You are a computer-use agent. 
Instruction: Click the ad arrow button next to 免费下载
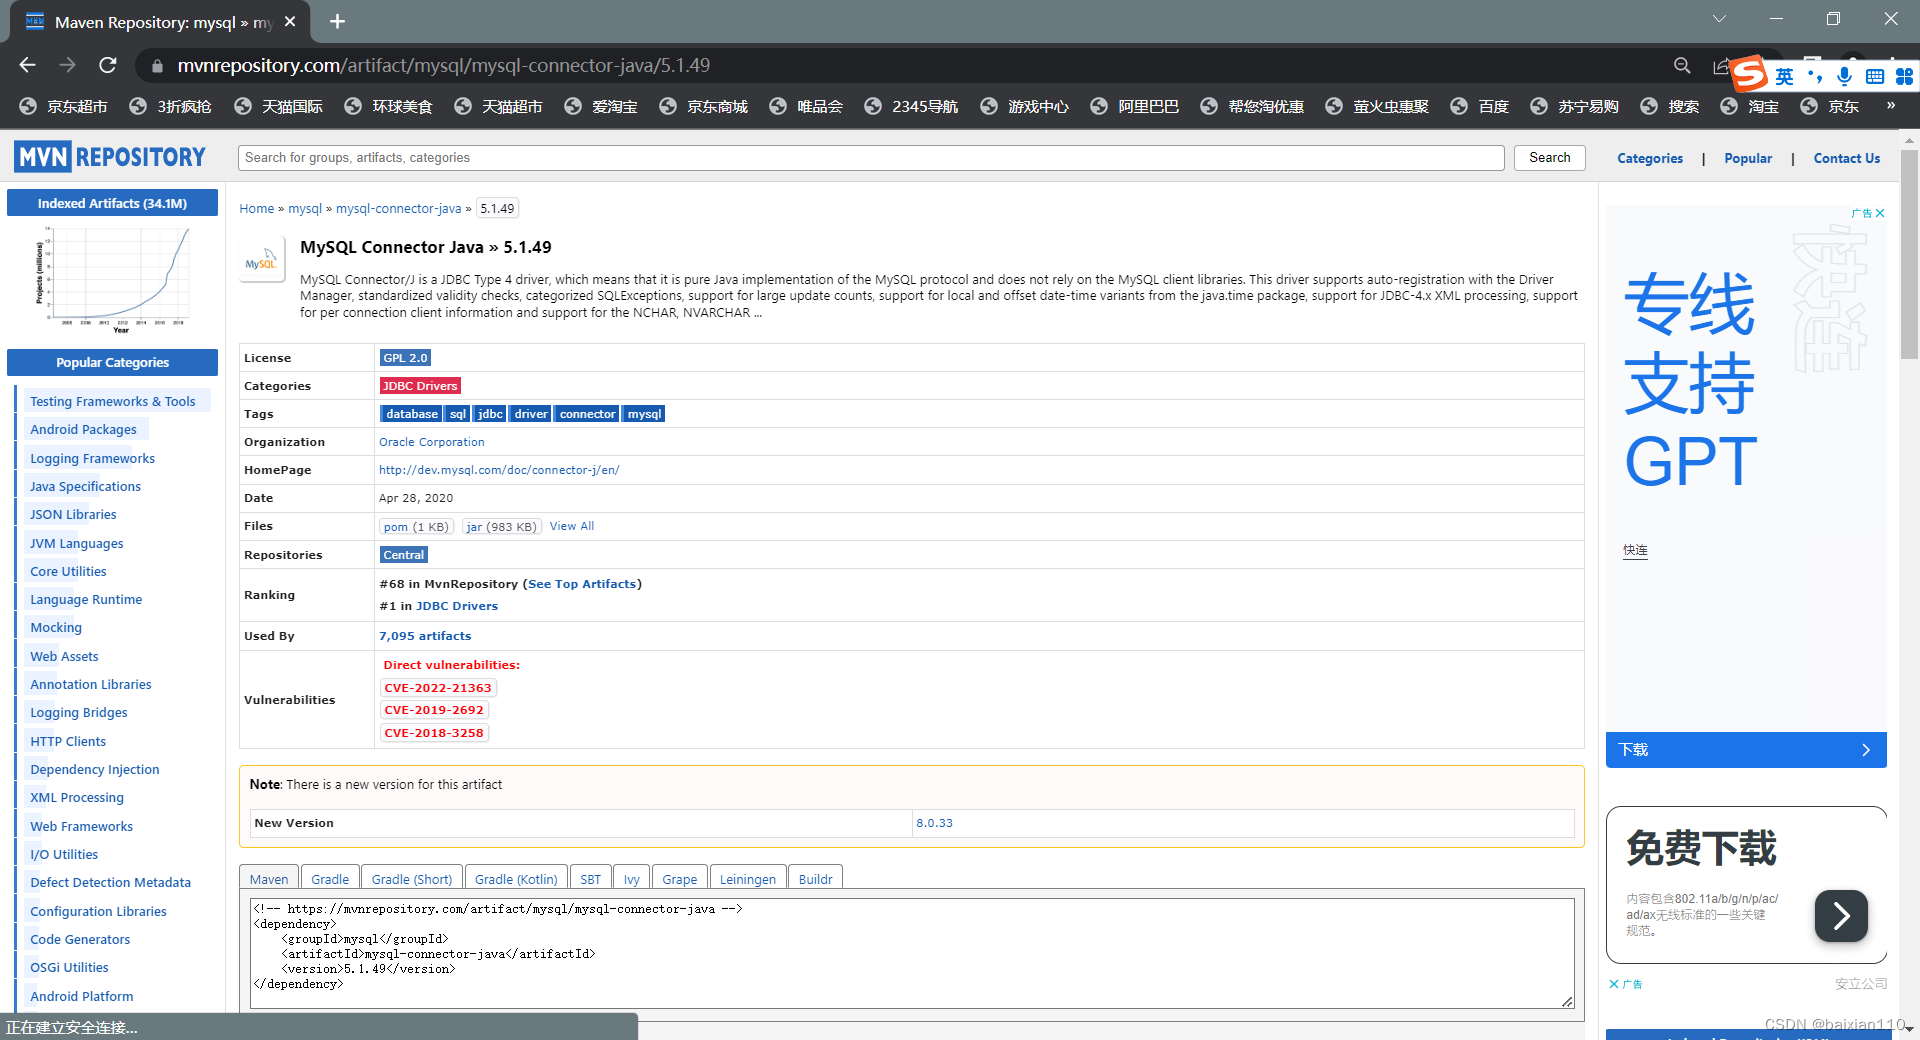[x=1841, y=916]
